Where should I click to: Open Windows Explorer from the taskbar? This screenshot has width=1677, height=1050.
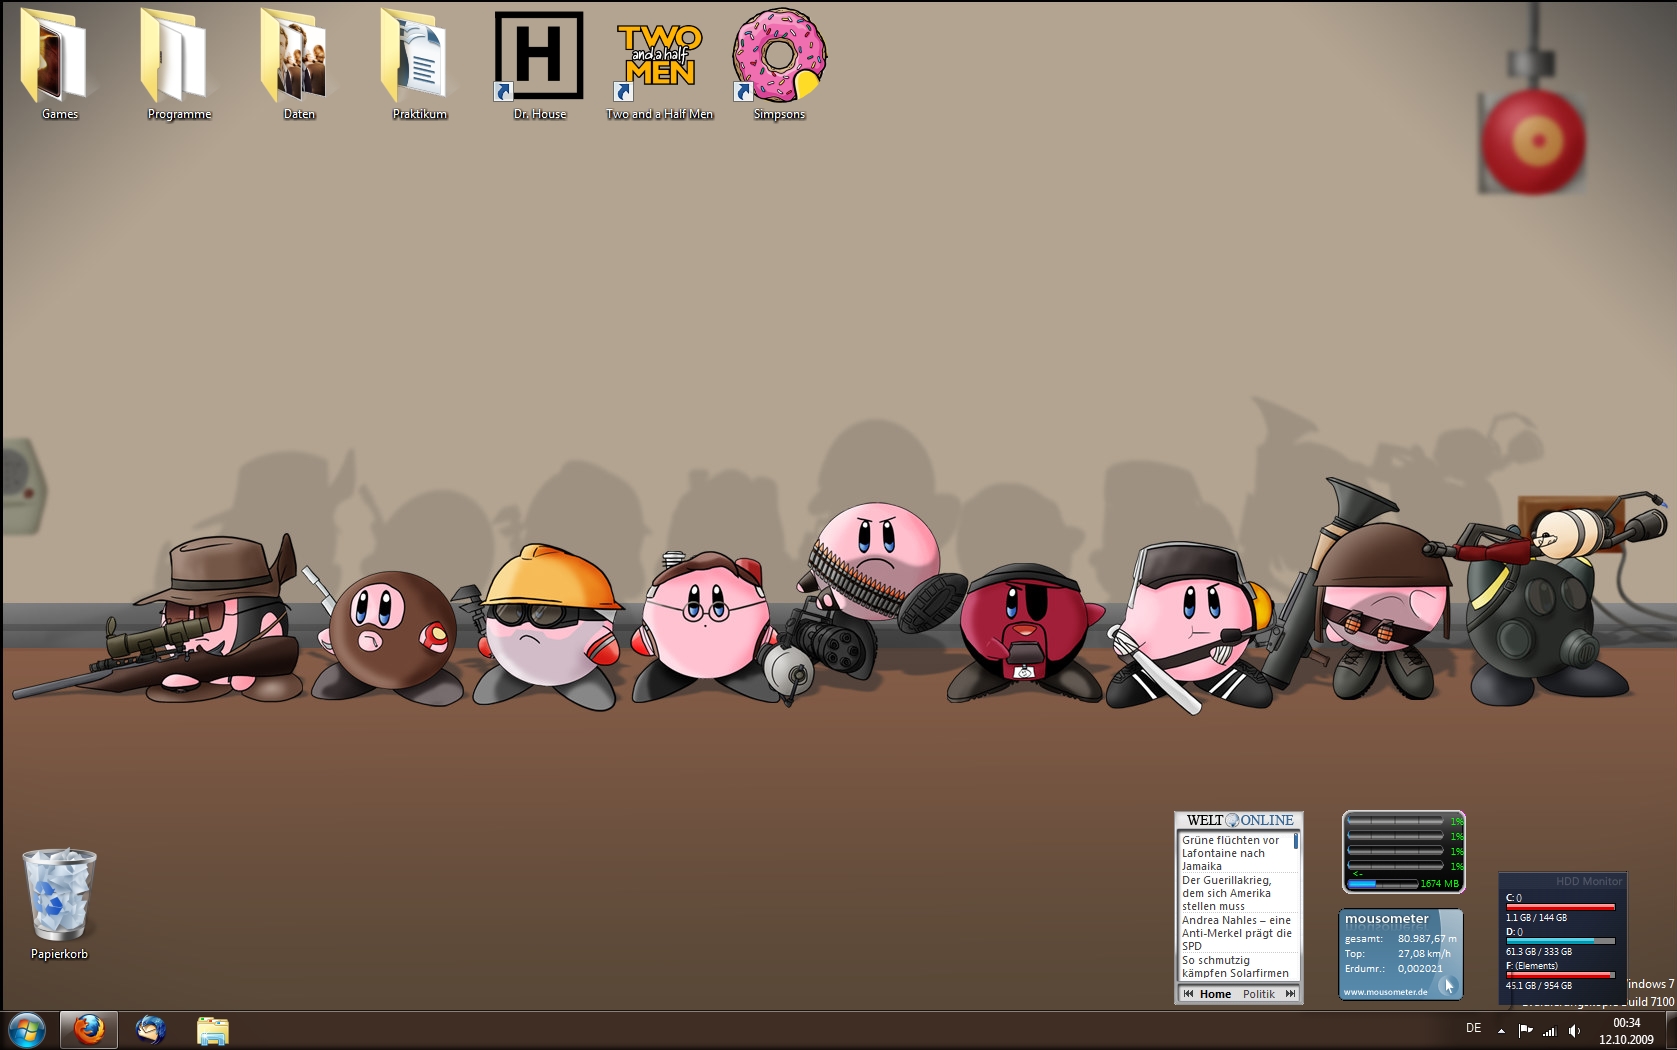point(212,1030)
